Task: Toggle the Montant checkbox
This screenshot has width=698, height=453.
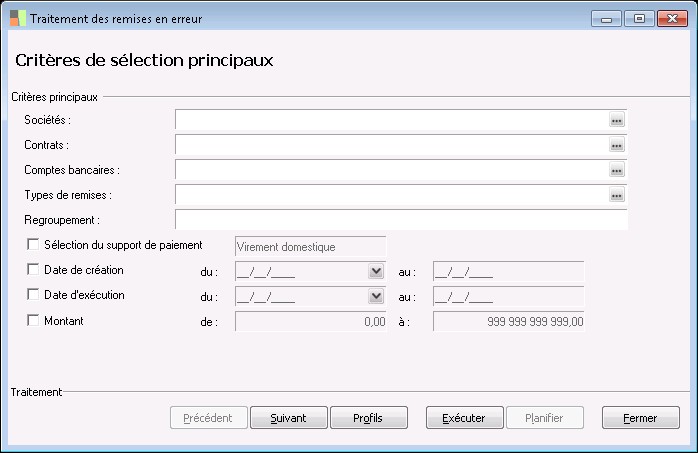Action: tap(33, 321)
